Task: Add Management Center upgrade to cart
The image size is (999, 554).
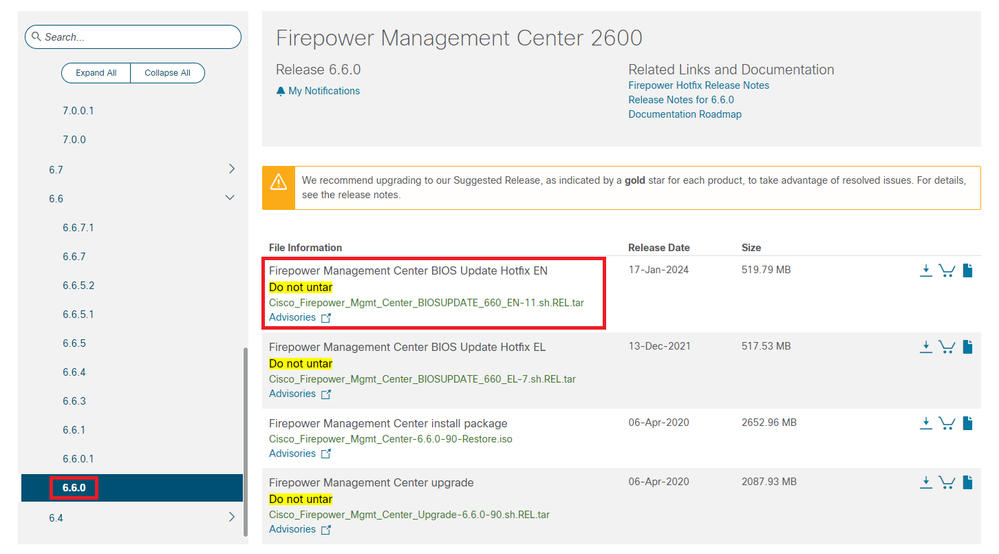Action: pyautogui.click(x=947, y=483)
